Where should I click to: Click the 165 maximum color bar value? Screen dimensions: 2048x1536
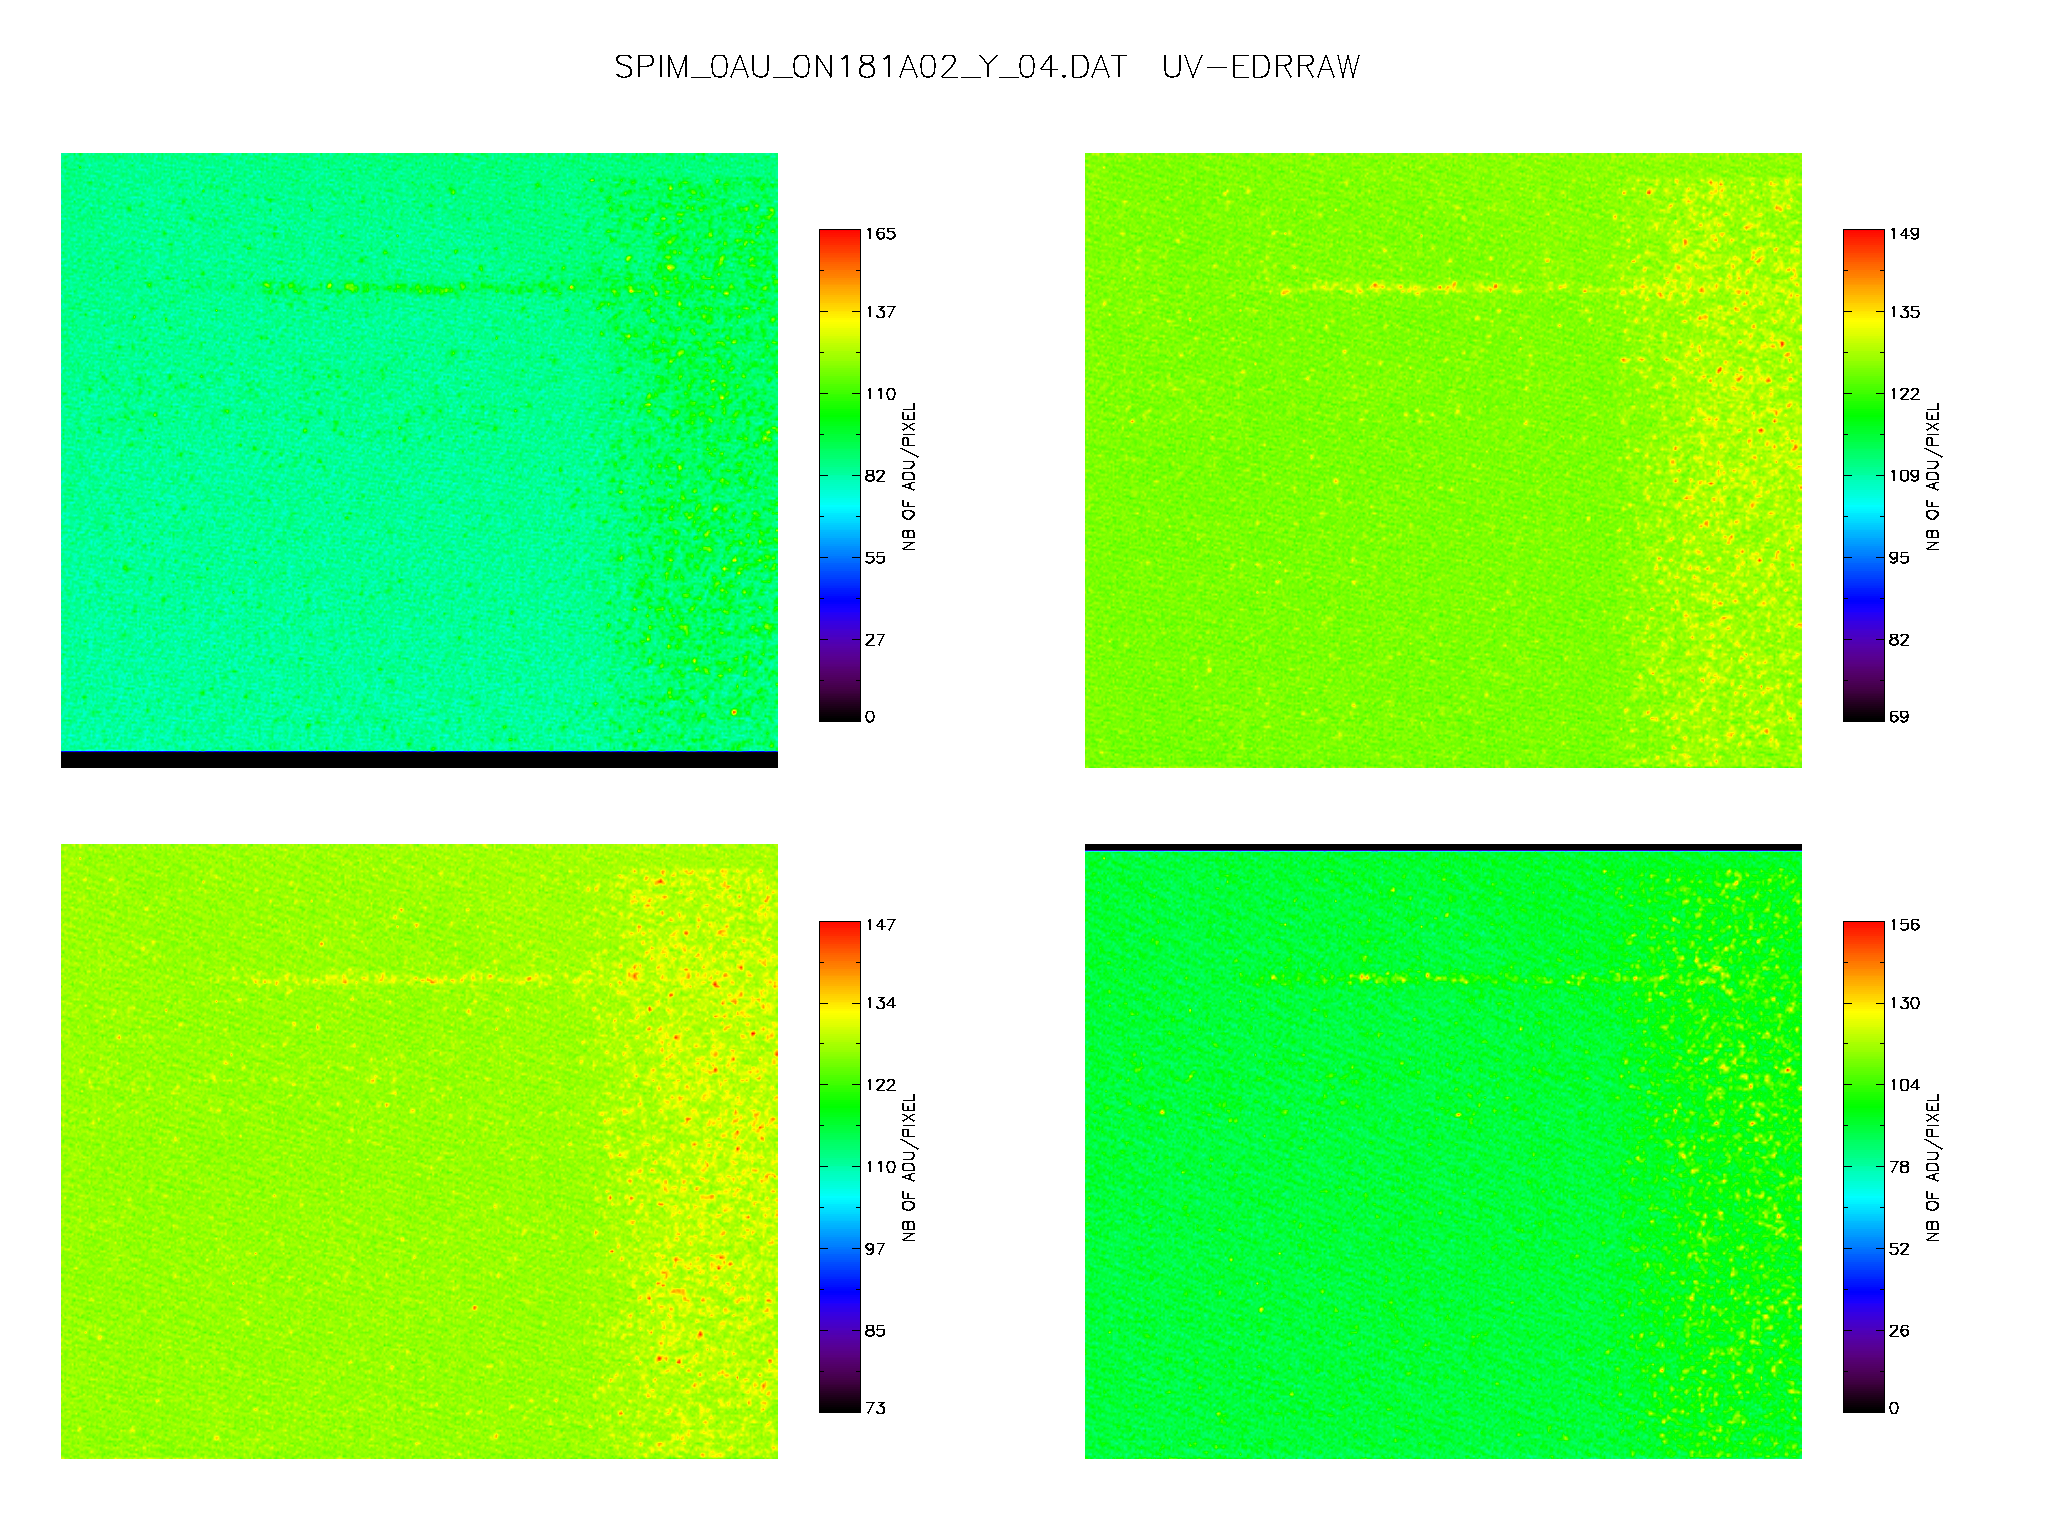[x=881, y=234]
